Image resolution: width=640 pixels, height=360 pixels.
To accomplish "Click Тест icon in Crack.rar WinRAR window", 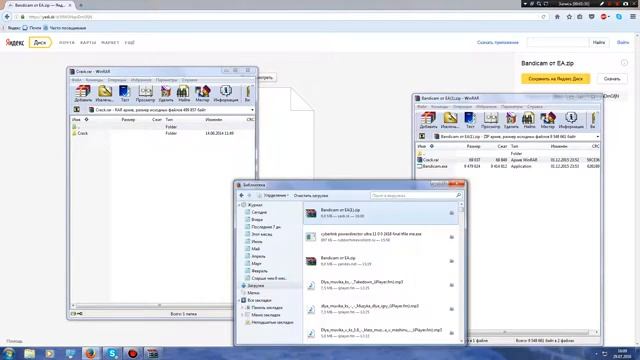I will tap(124, 93).
